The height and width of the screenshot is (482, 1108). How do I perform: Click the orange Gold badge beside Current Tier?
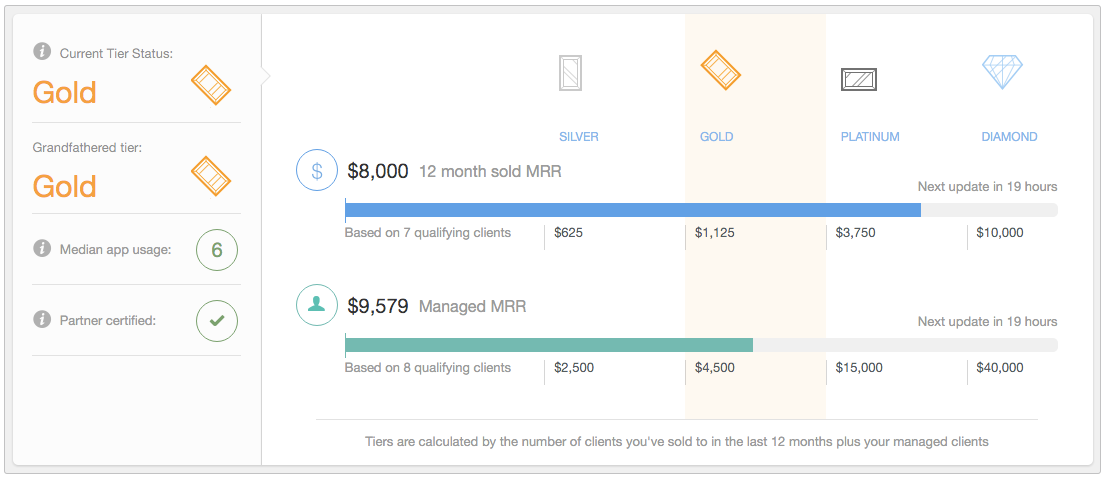coord(211,86)
